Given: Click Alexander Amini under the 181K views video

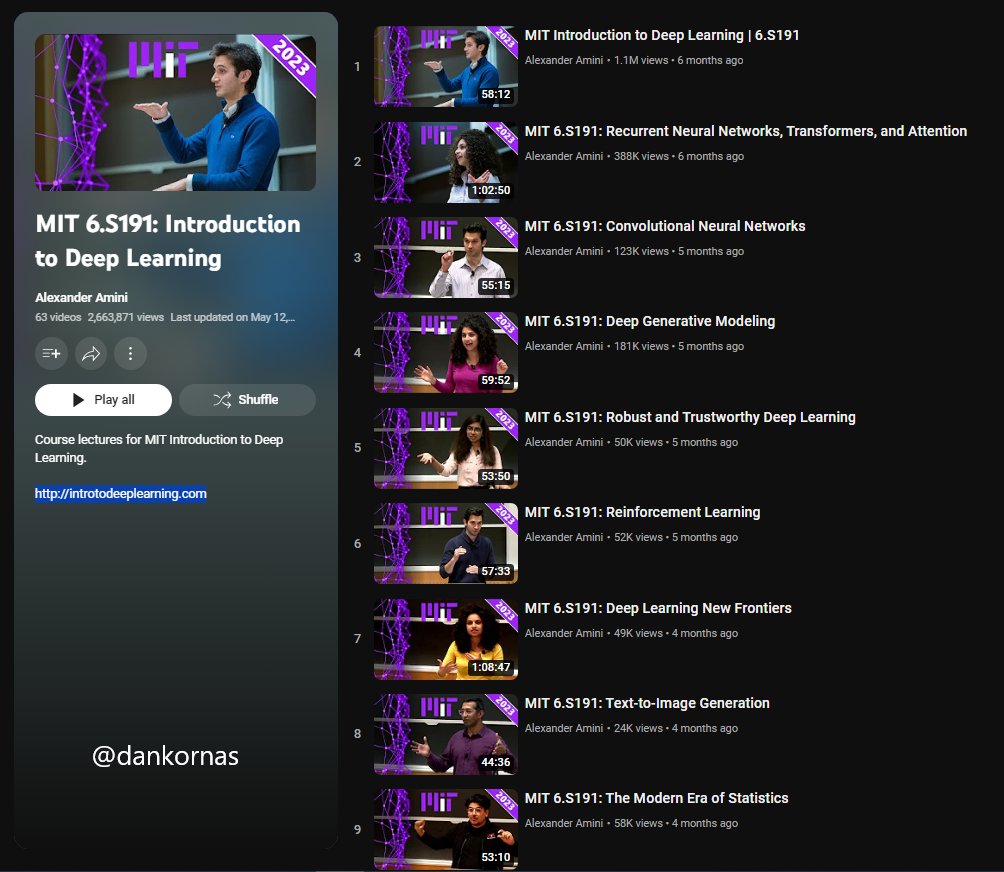Looking at the screenshot, I should 563,346.
